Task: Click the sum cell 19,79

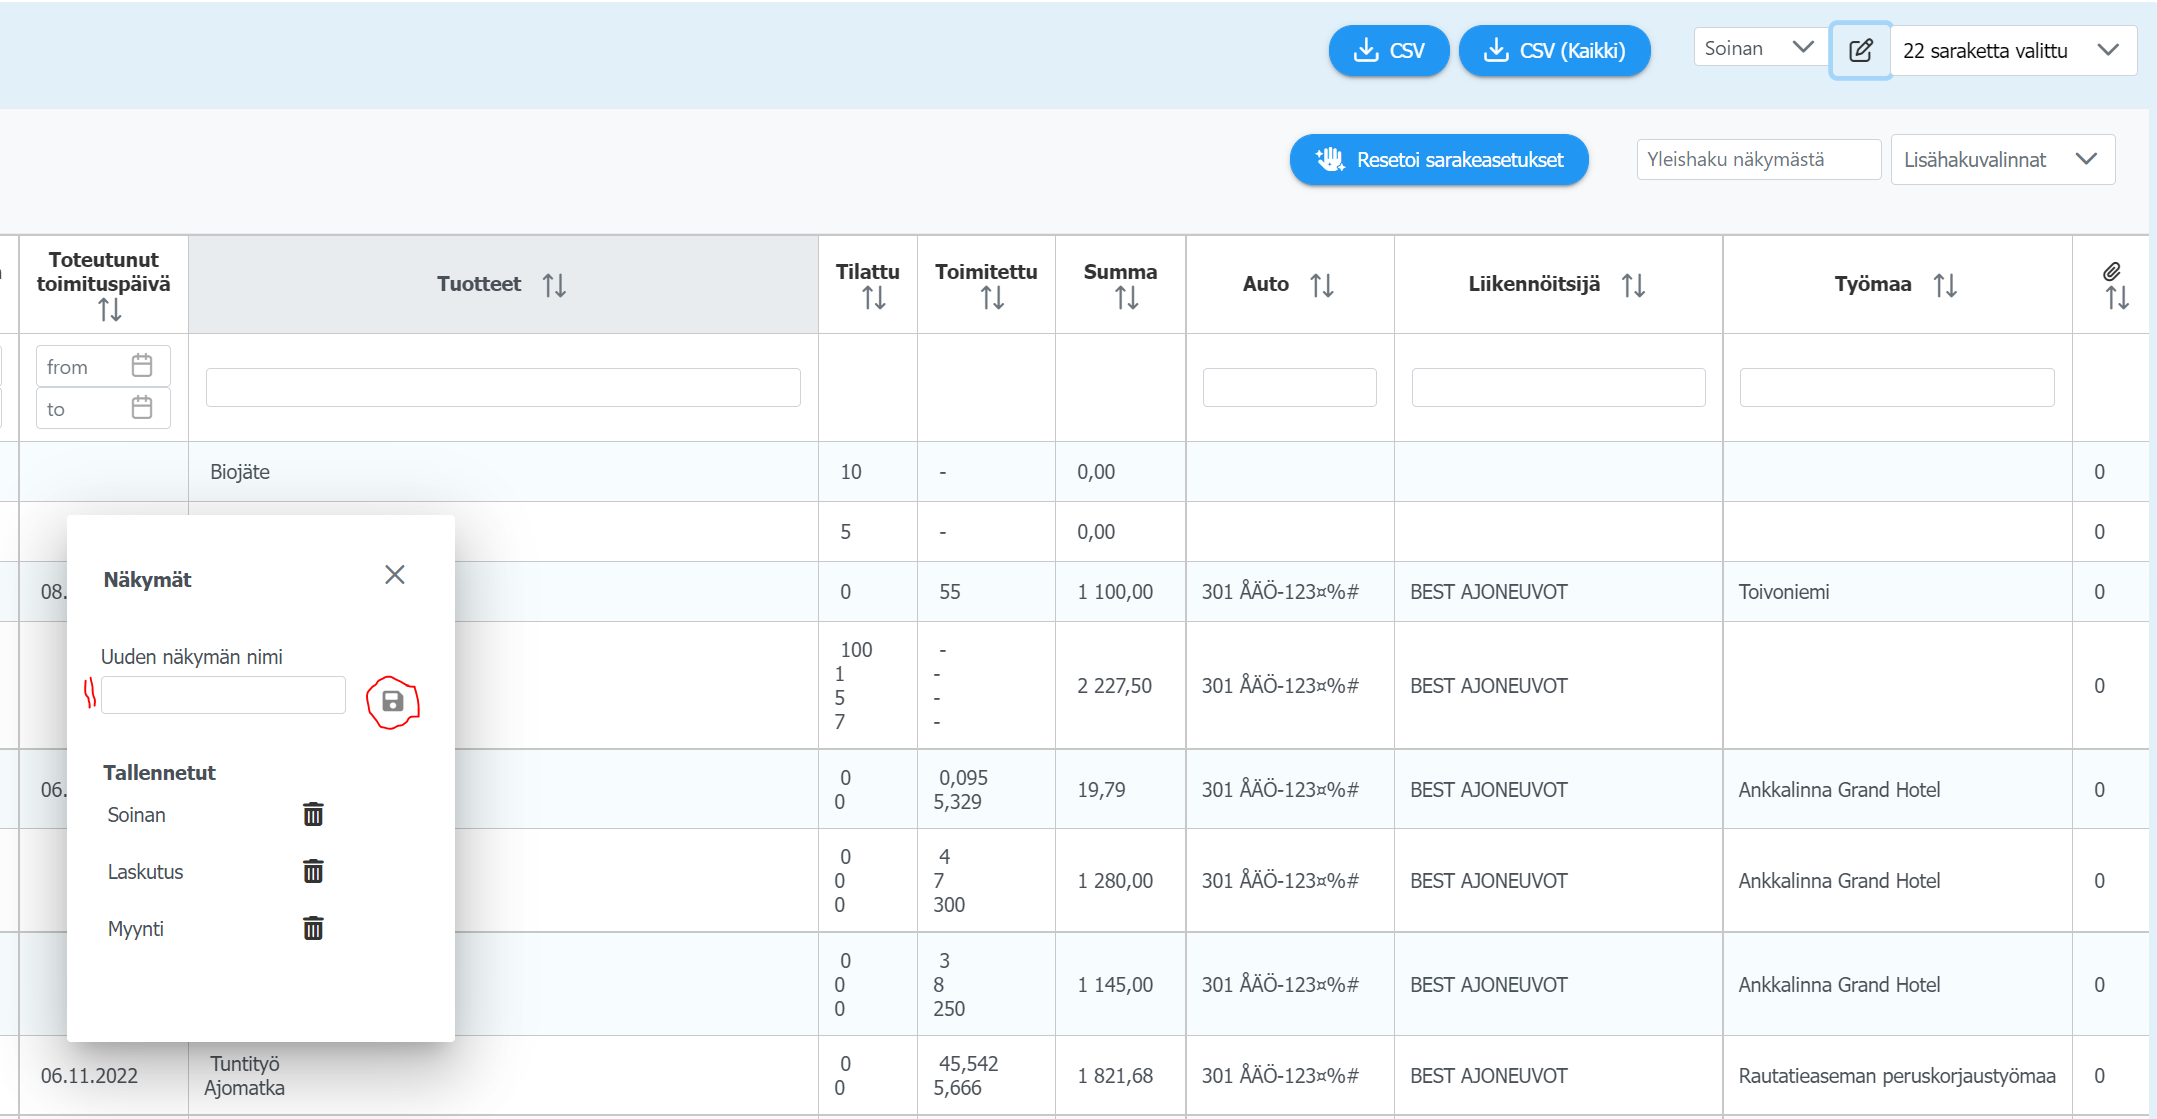Action: pos(1120,790)
